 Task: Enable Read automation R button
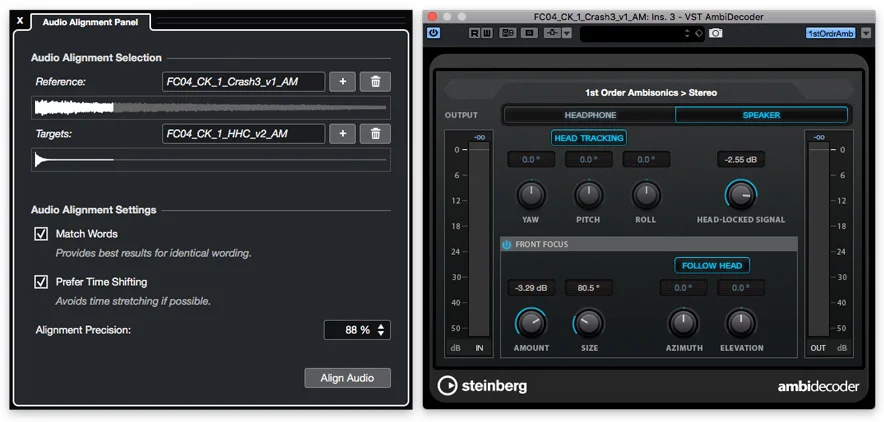(x=474, y=33)
